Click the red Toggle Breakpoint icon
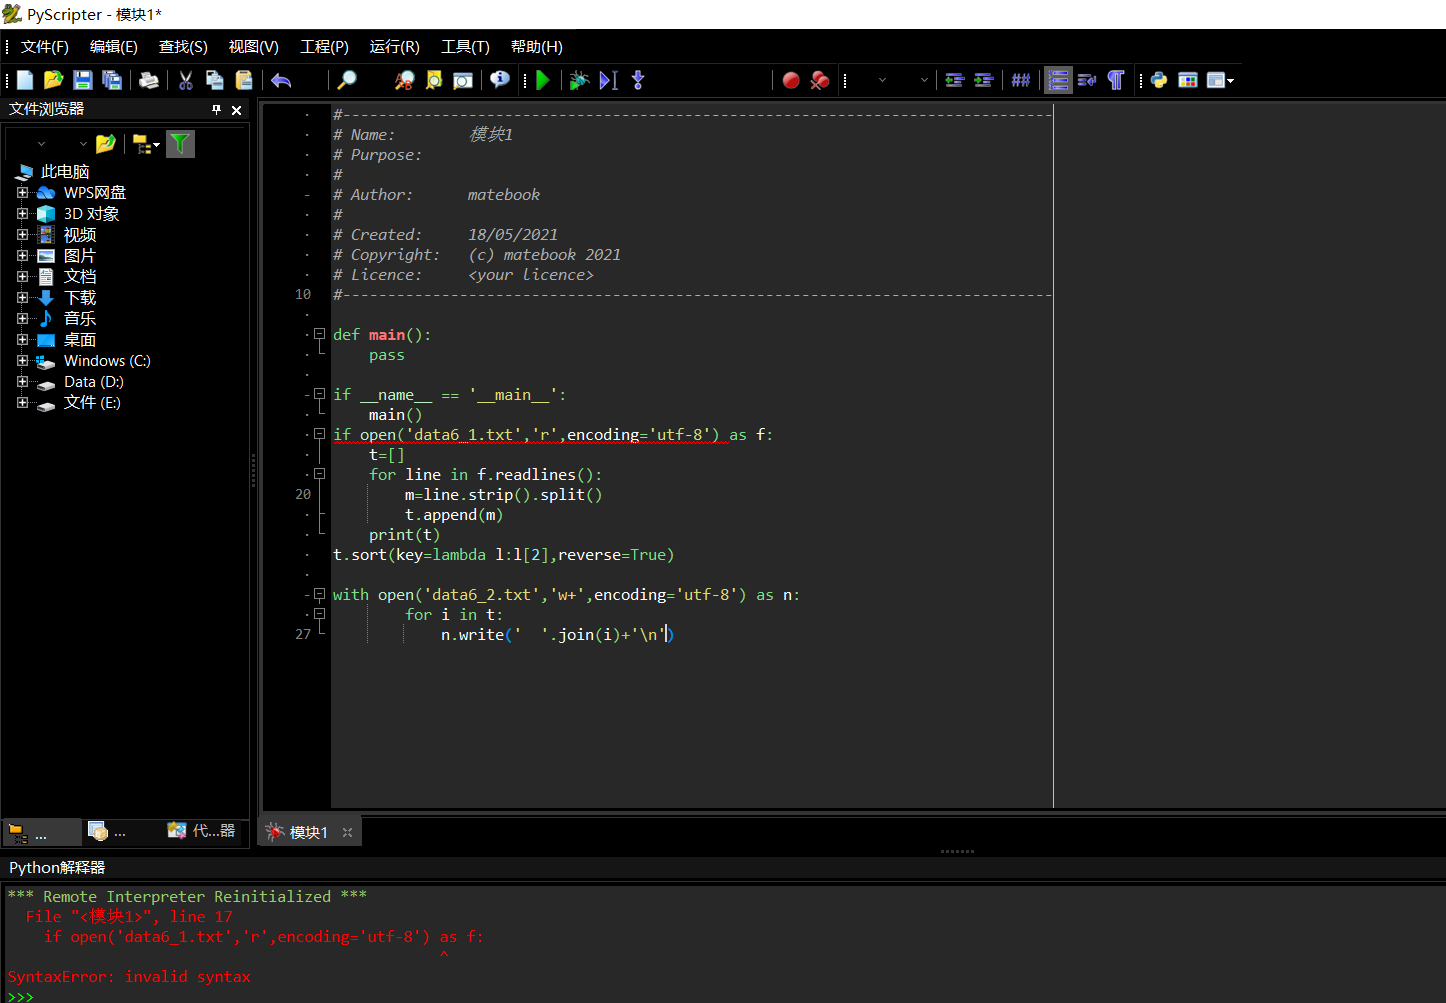The width and height of the screenshot is (1446, 1003). tap(791, 80)
